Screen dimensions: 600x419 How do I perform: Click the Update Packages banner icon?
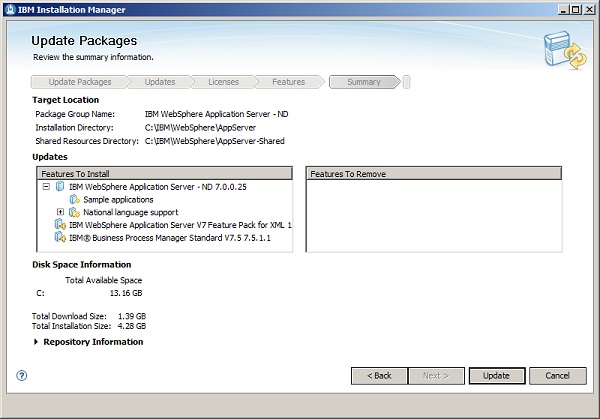click(565, 50)
